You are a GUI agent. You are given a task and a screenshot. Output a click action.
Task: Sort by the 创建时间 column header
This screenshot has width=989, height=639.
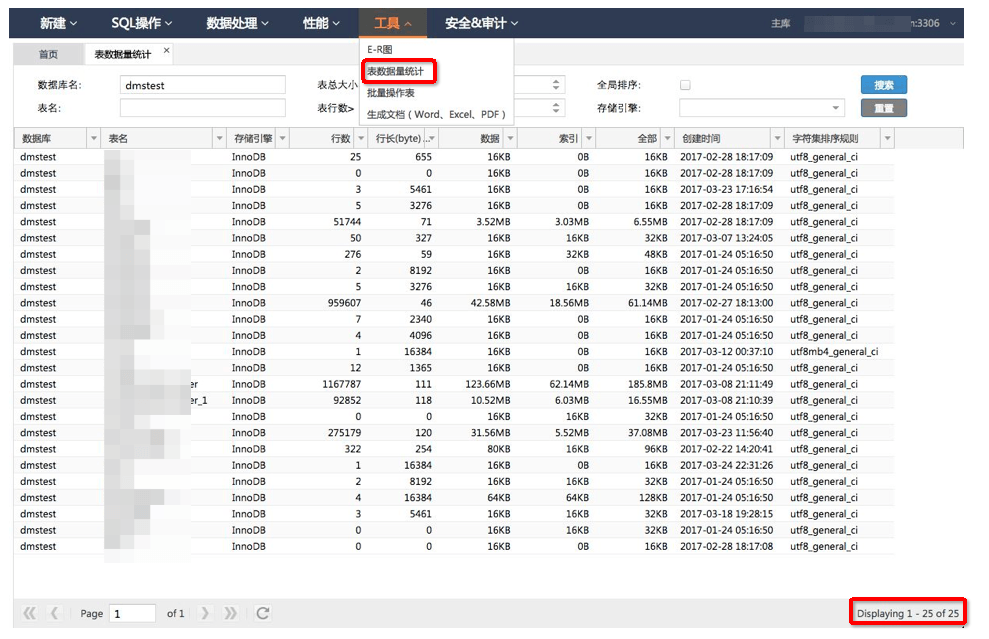701,138
